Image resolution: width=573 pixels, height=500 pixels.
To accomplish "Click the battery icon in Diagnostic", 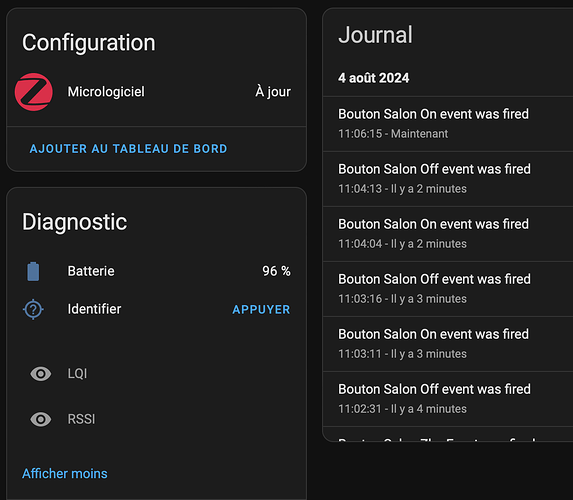I will pos(33,271).
